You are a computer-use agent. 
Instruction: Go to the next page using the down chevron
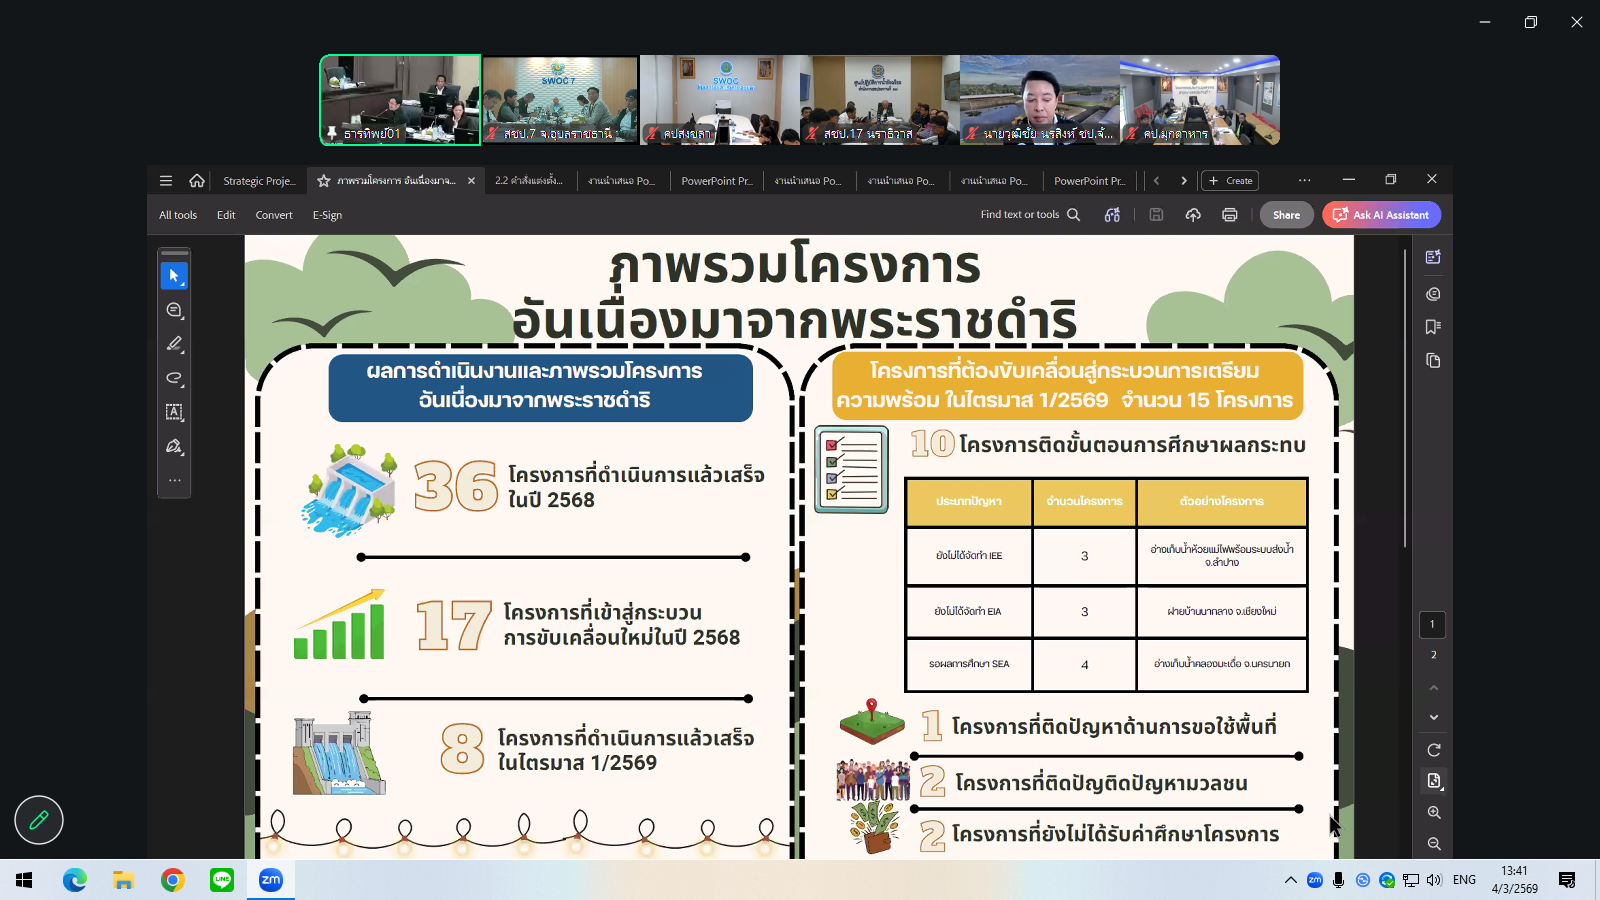[x=1433, y=717]
